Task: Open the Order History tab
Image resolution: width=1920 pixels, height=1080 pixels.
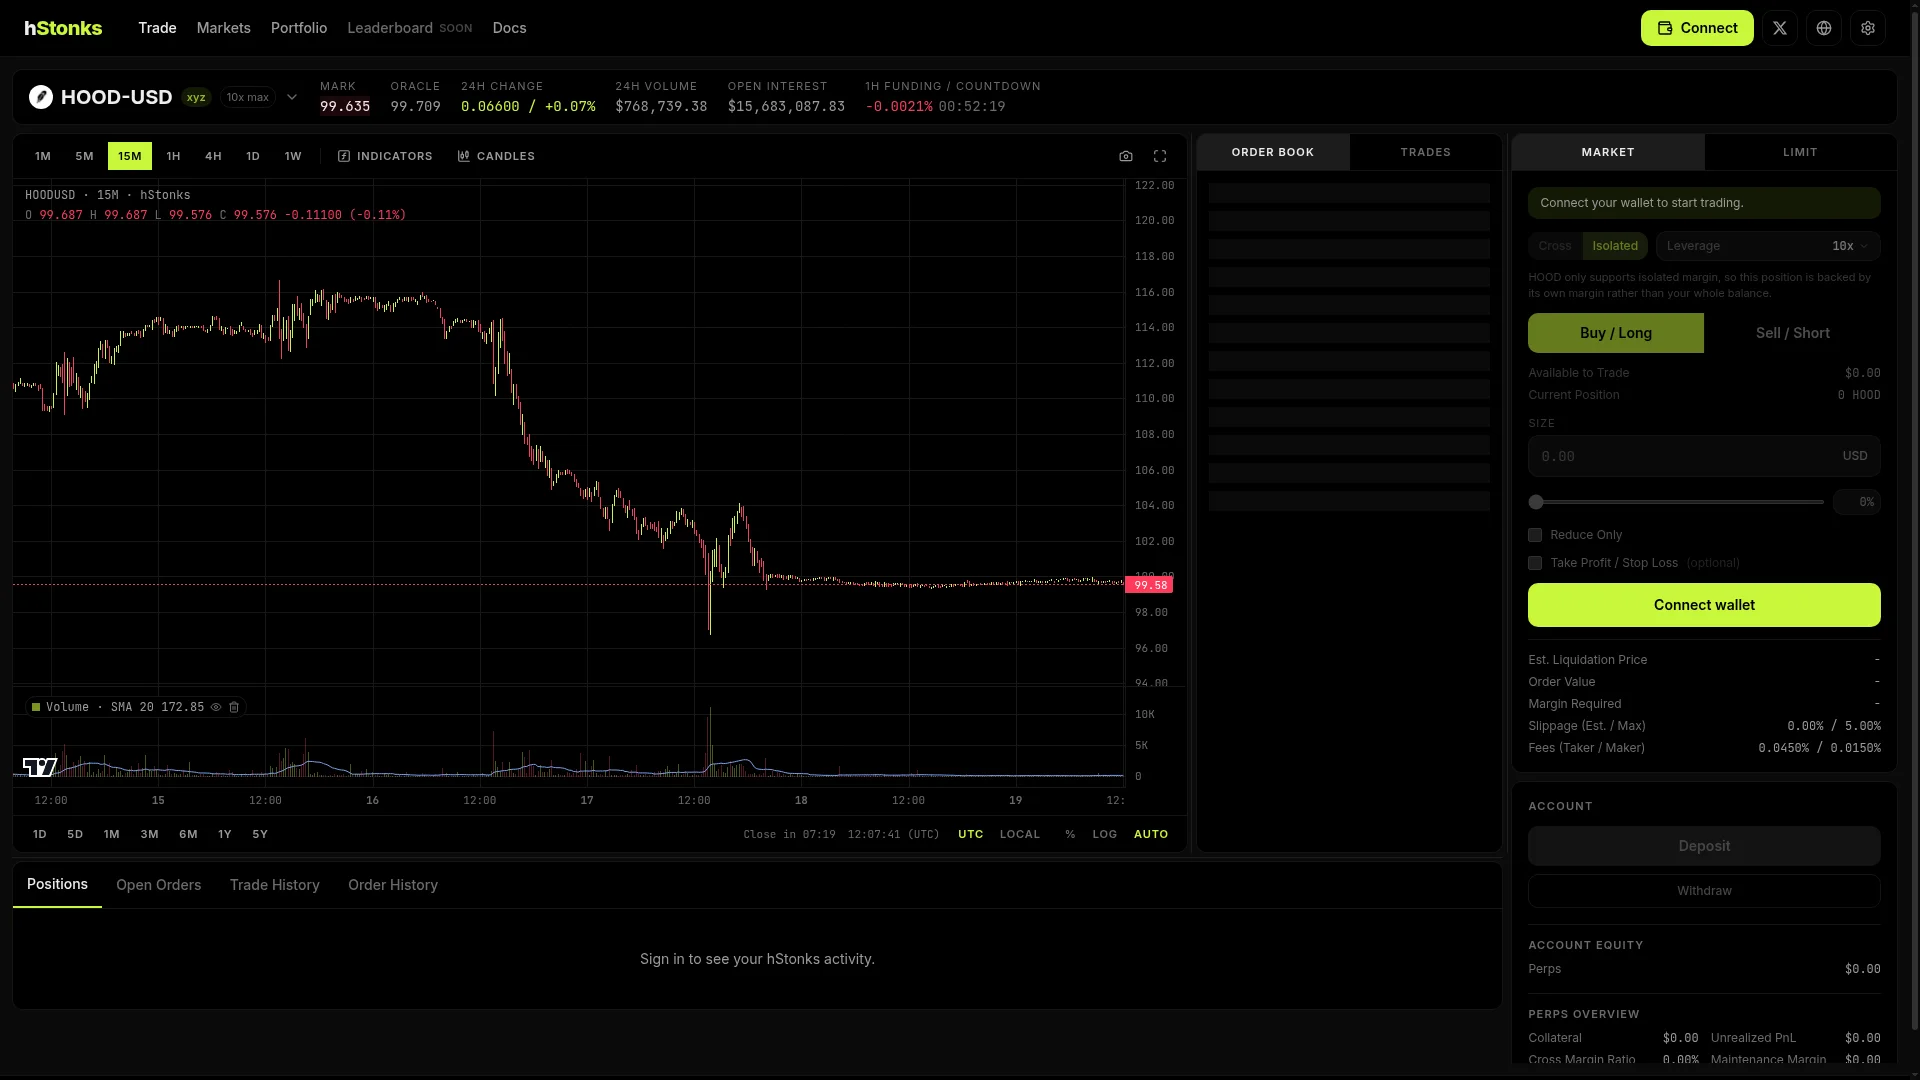Action: [x=393, y=885]
